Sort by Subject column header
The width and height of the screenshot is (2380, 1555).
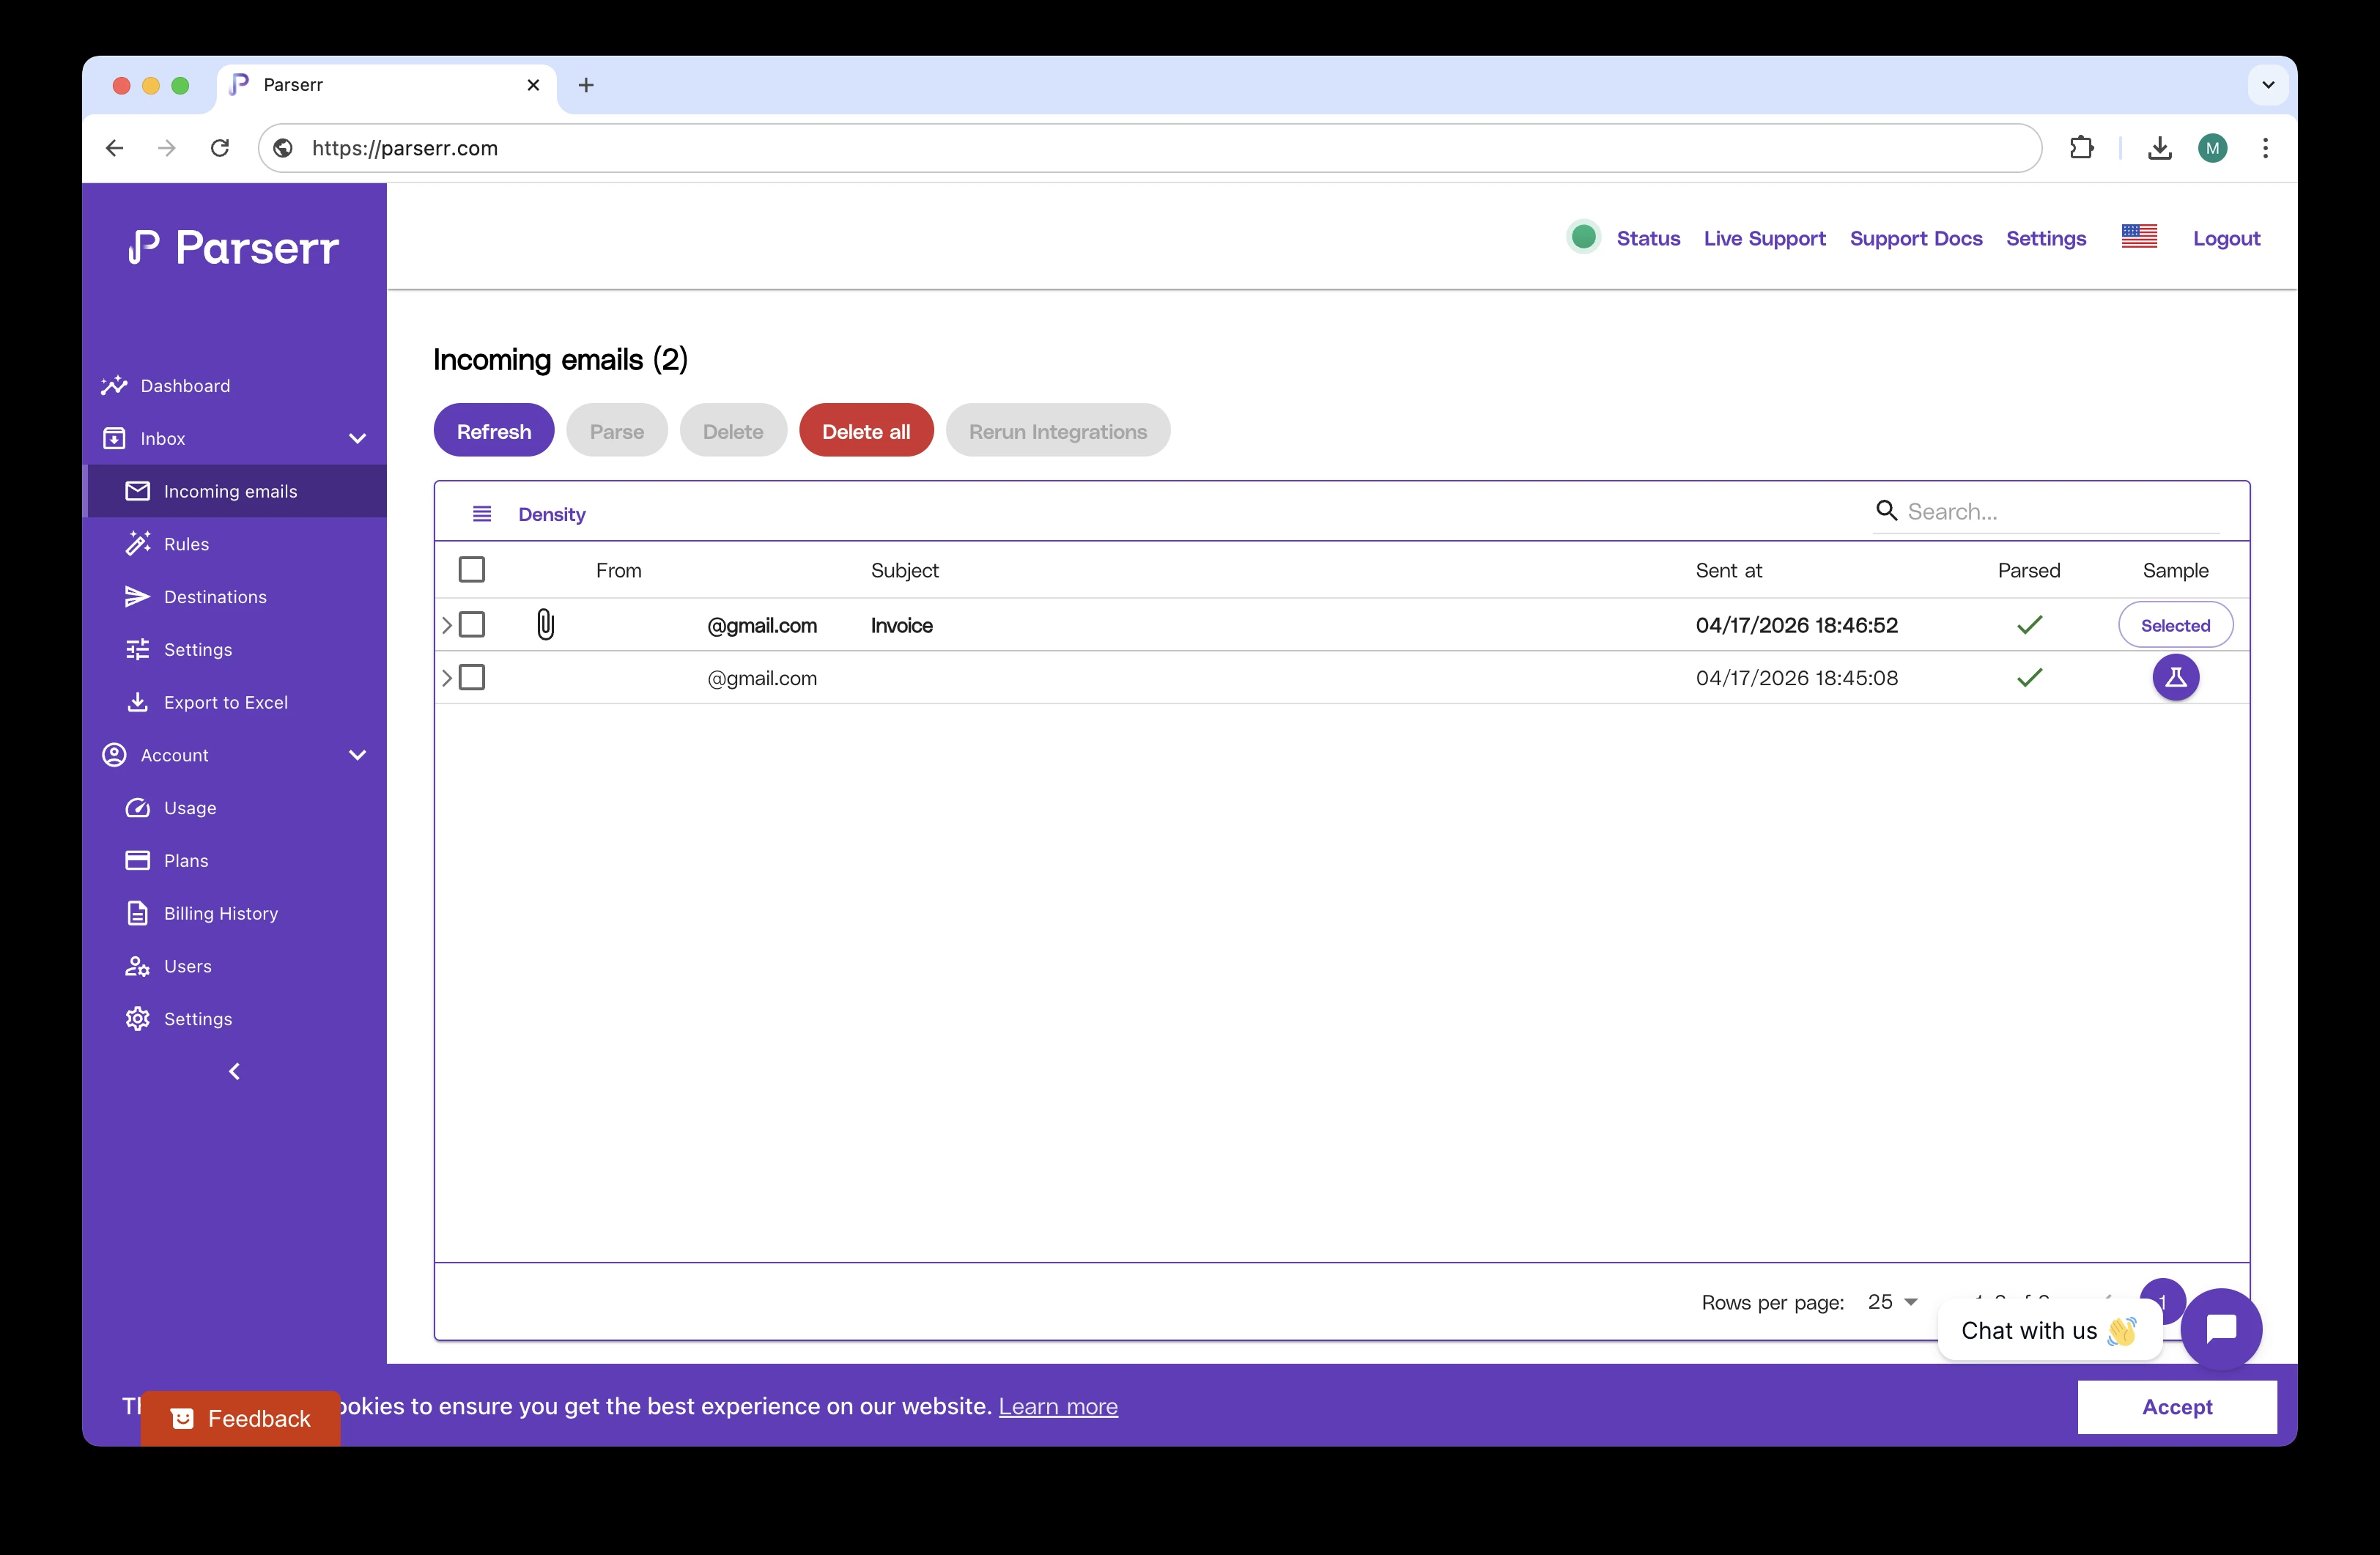coord(905,571)
